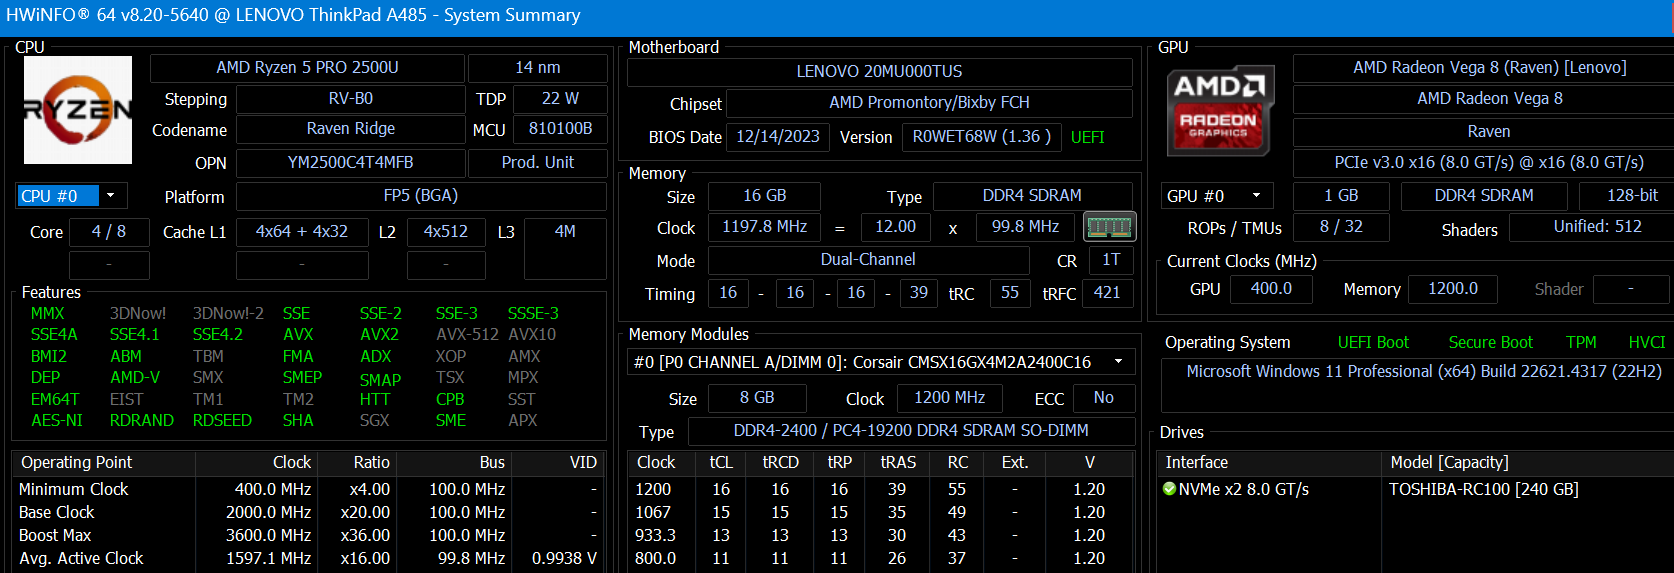Click the AMD Ryzen 5 PRO 2500U field
The width and height of the screenshot is (1674, 573).
tap(307, 67)
